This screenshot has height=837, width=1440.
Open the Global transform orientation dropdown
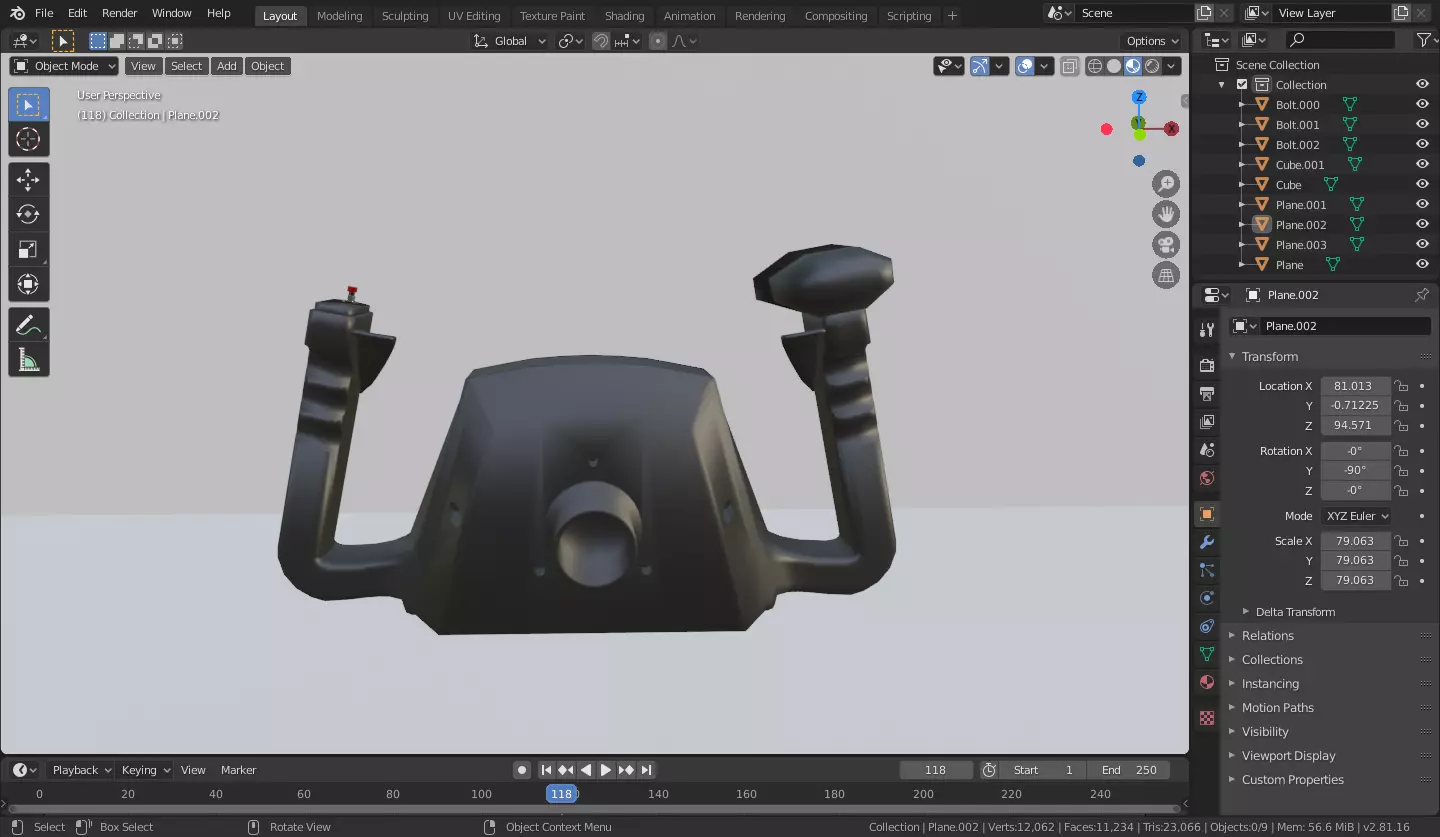click(x=510, y=41)
